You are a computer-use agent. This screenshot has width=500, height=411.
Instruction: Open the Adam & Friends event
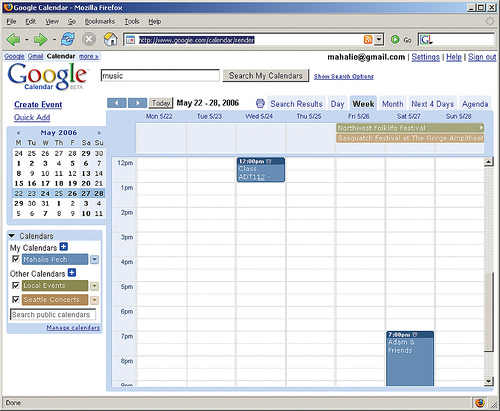point(410,359)
